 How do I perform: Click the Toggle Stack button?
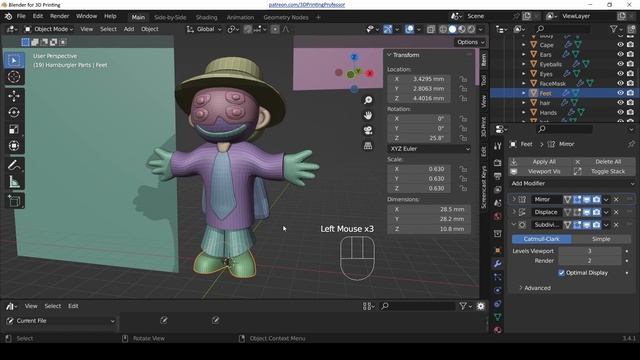604,171
